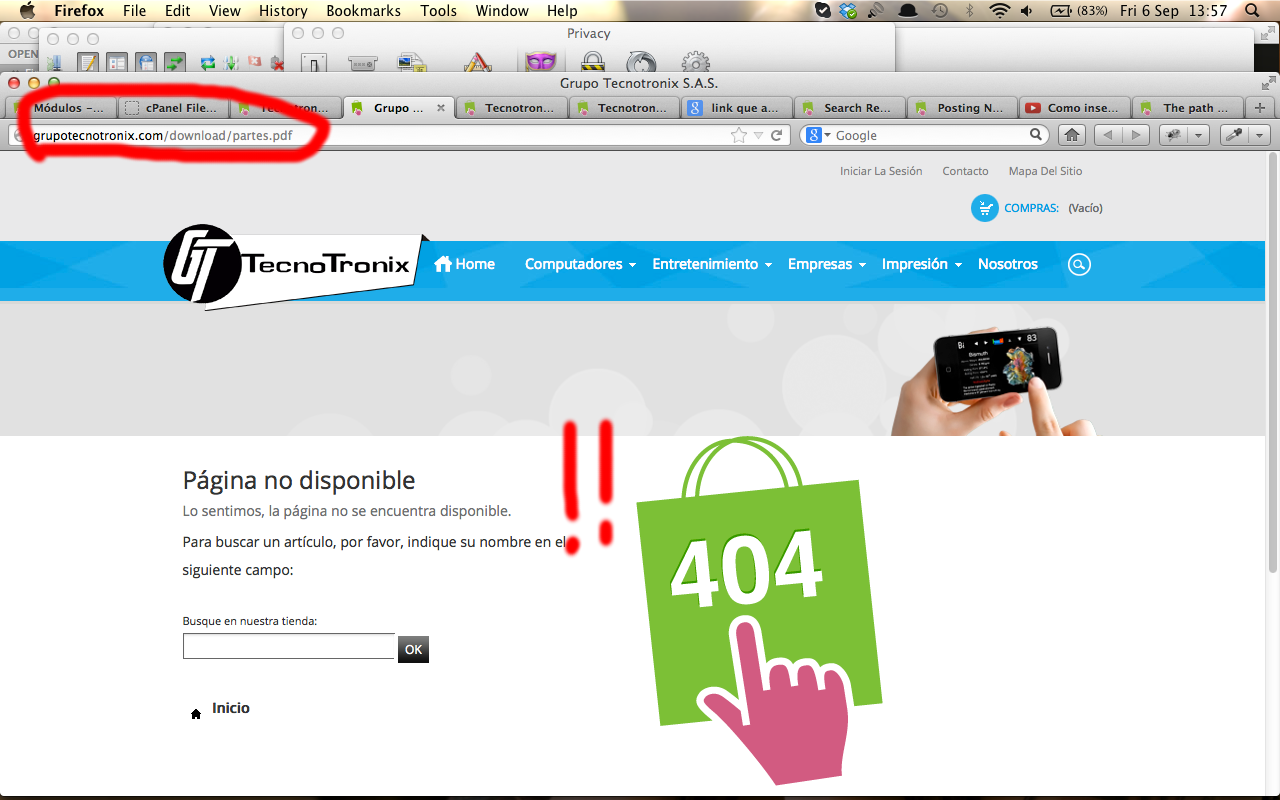Open the dropdown arrow beside the Firebug icon
Screen dimensions: 1280x800
point(1199,135)
